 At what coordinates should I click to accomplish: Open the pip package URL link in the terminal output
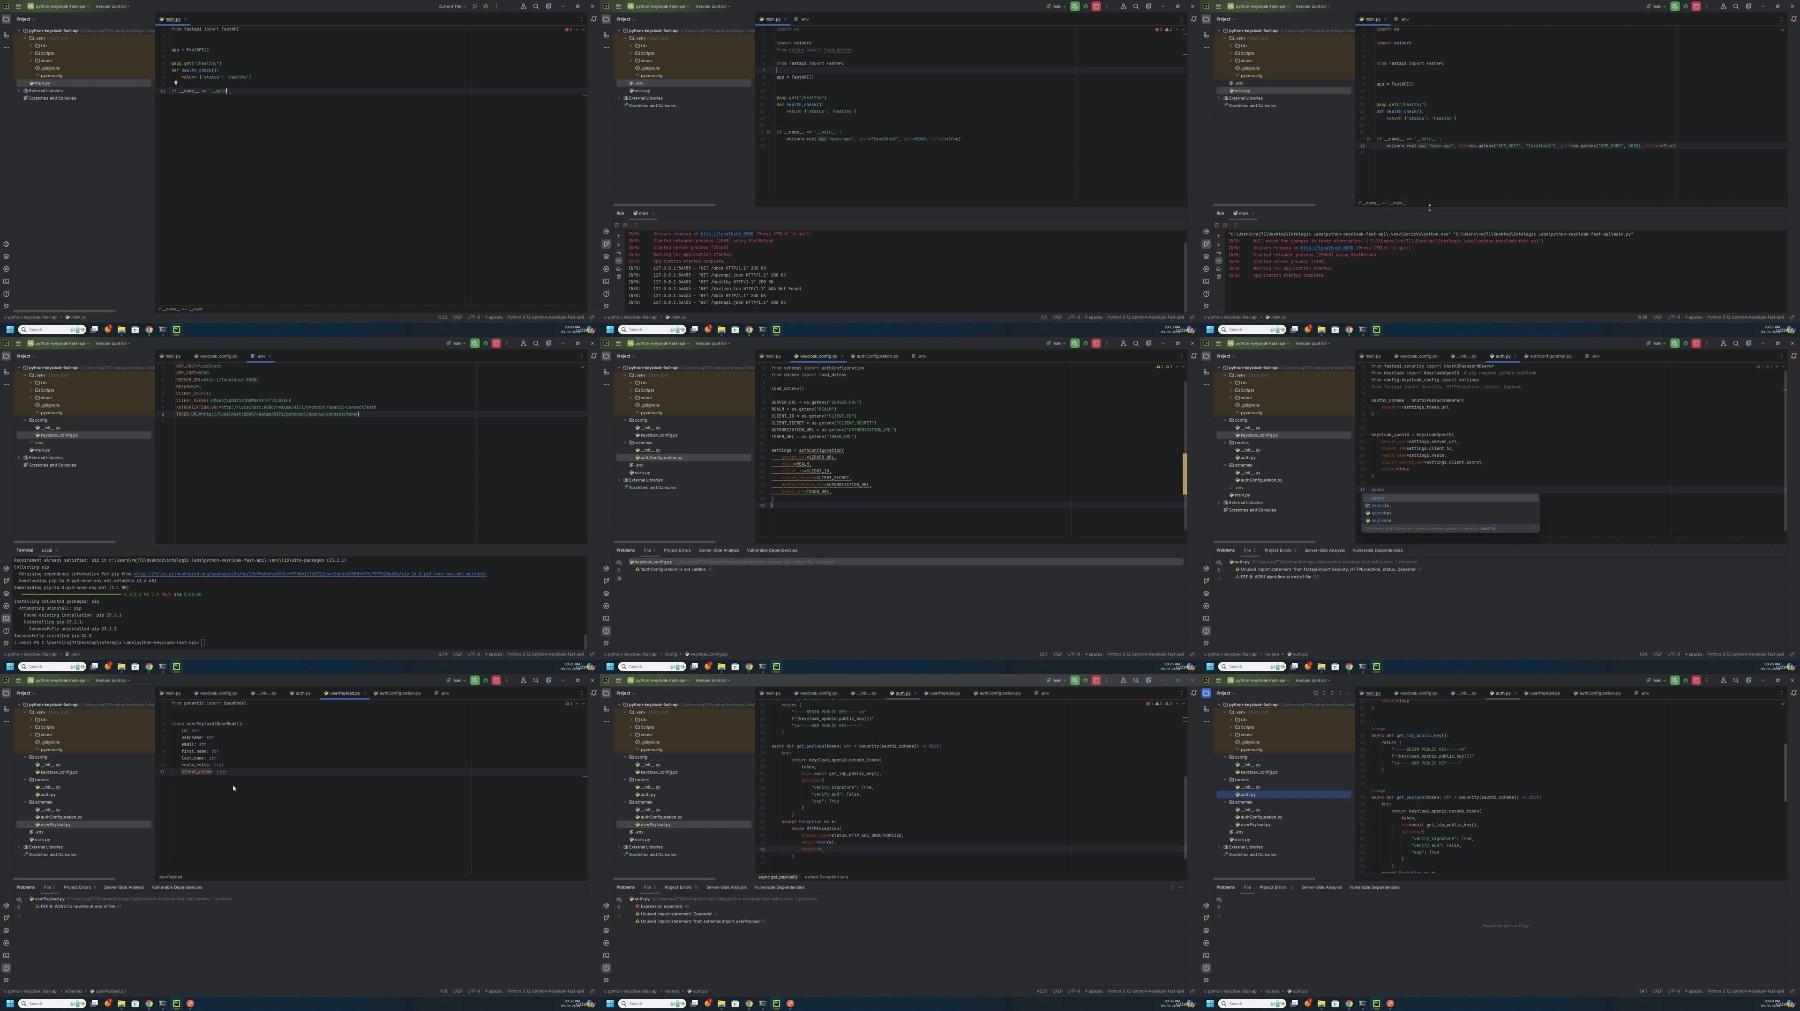pyautogui.click(x=310, y=574)
